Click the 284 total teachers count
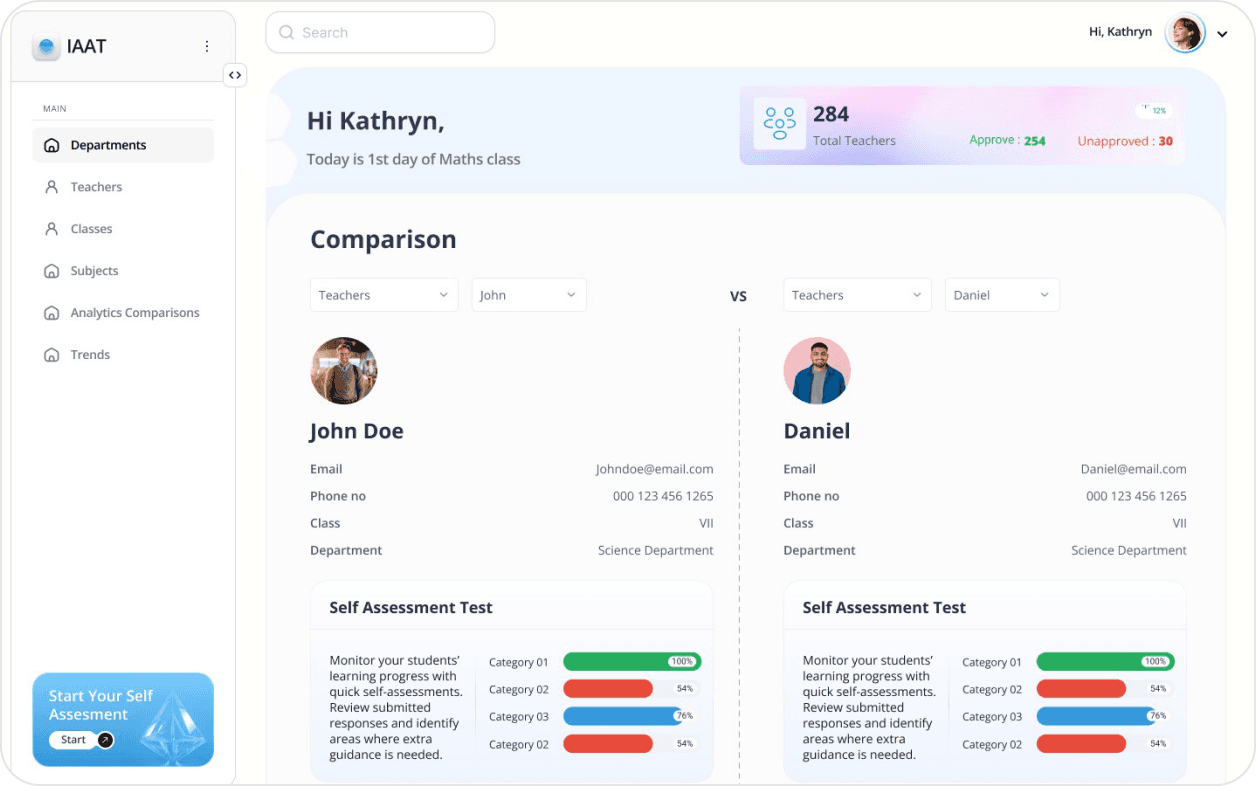Screen dimensions: 1256x786 point(831,114)
